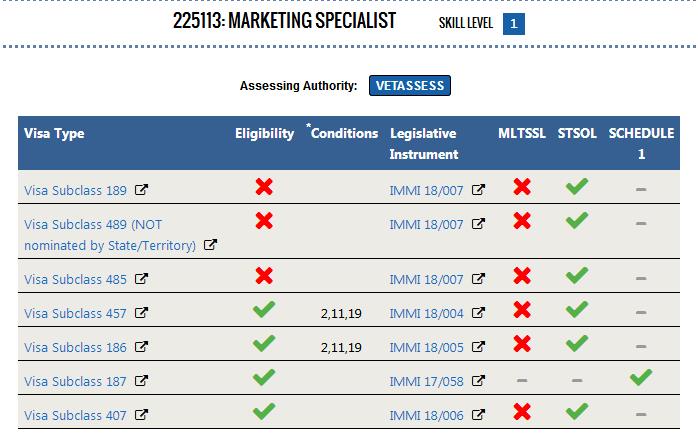
Task: Open the Visa Subclass 189 link
Action: [75, 191]
